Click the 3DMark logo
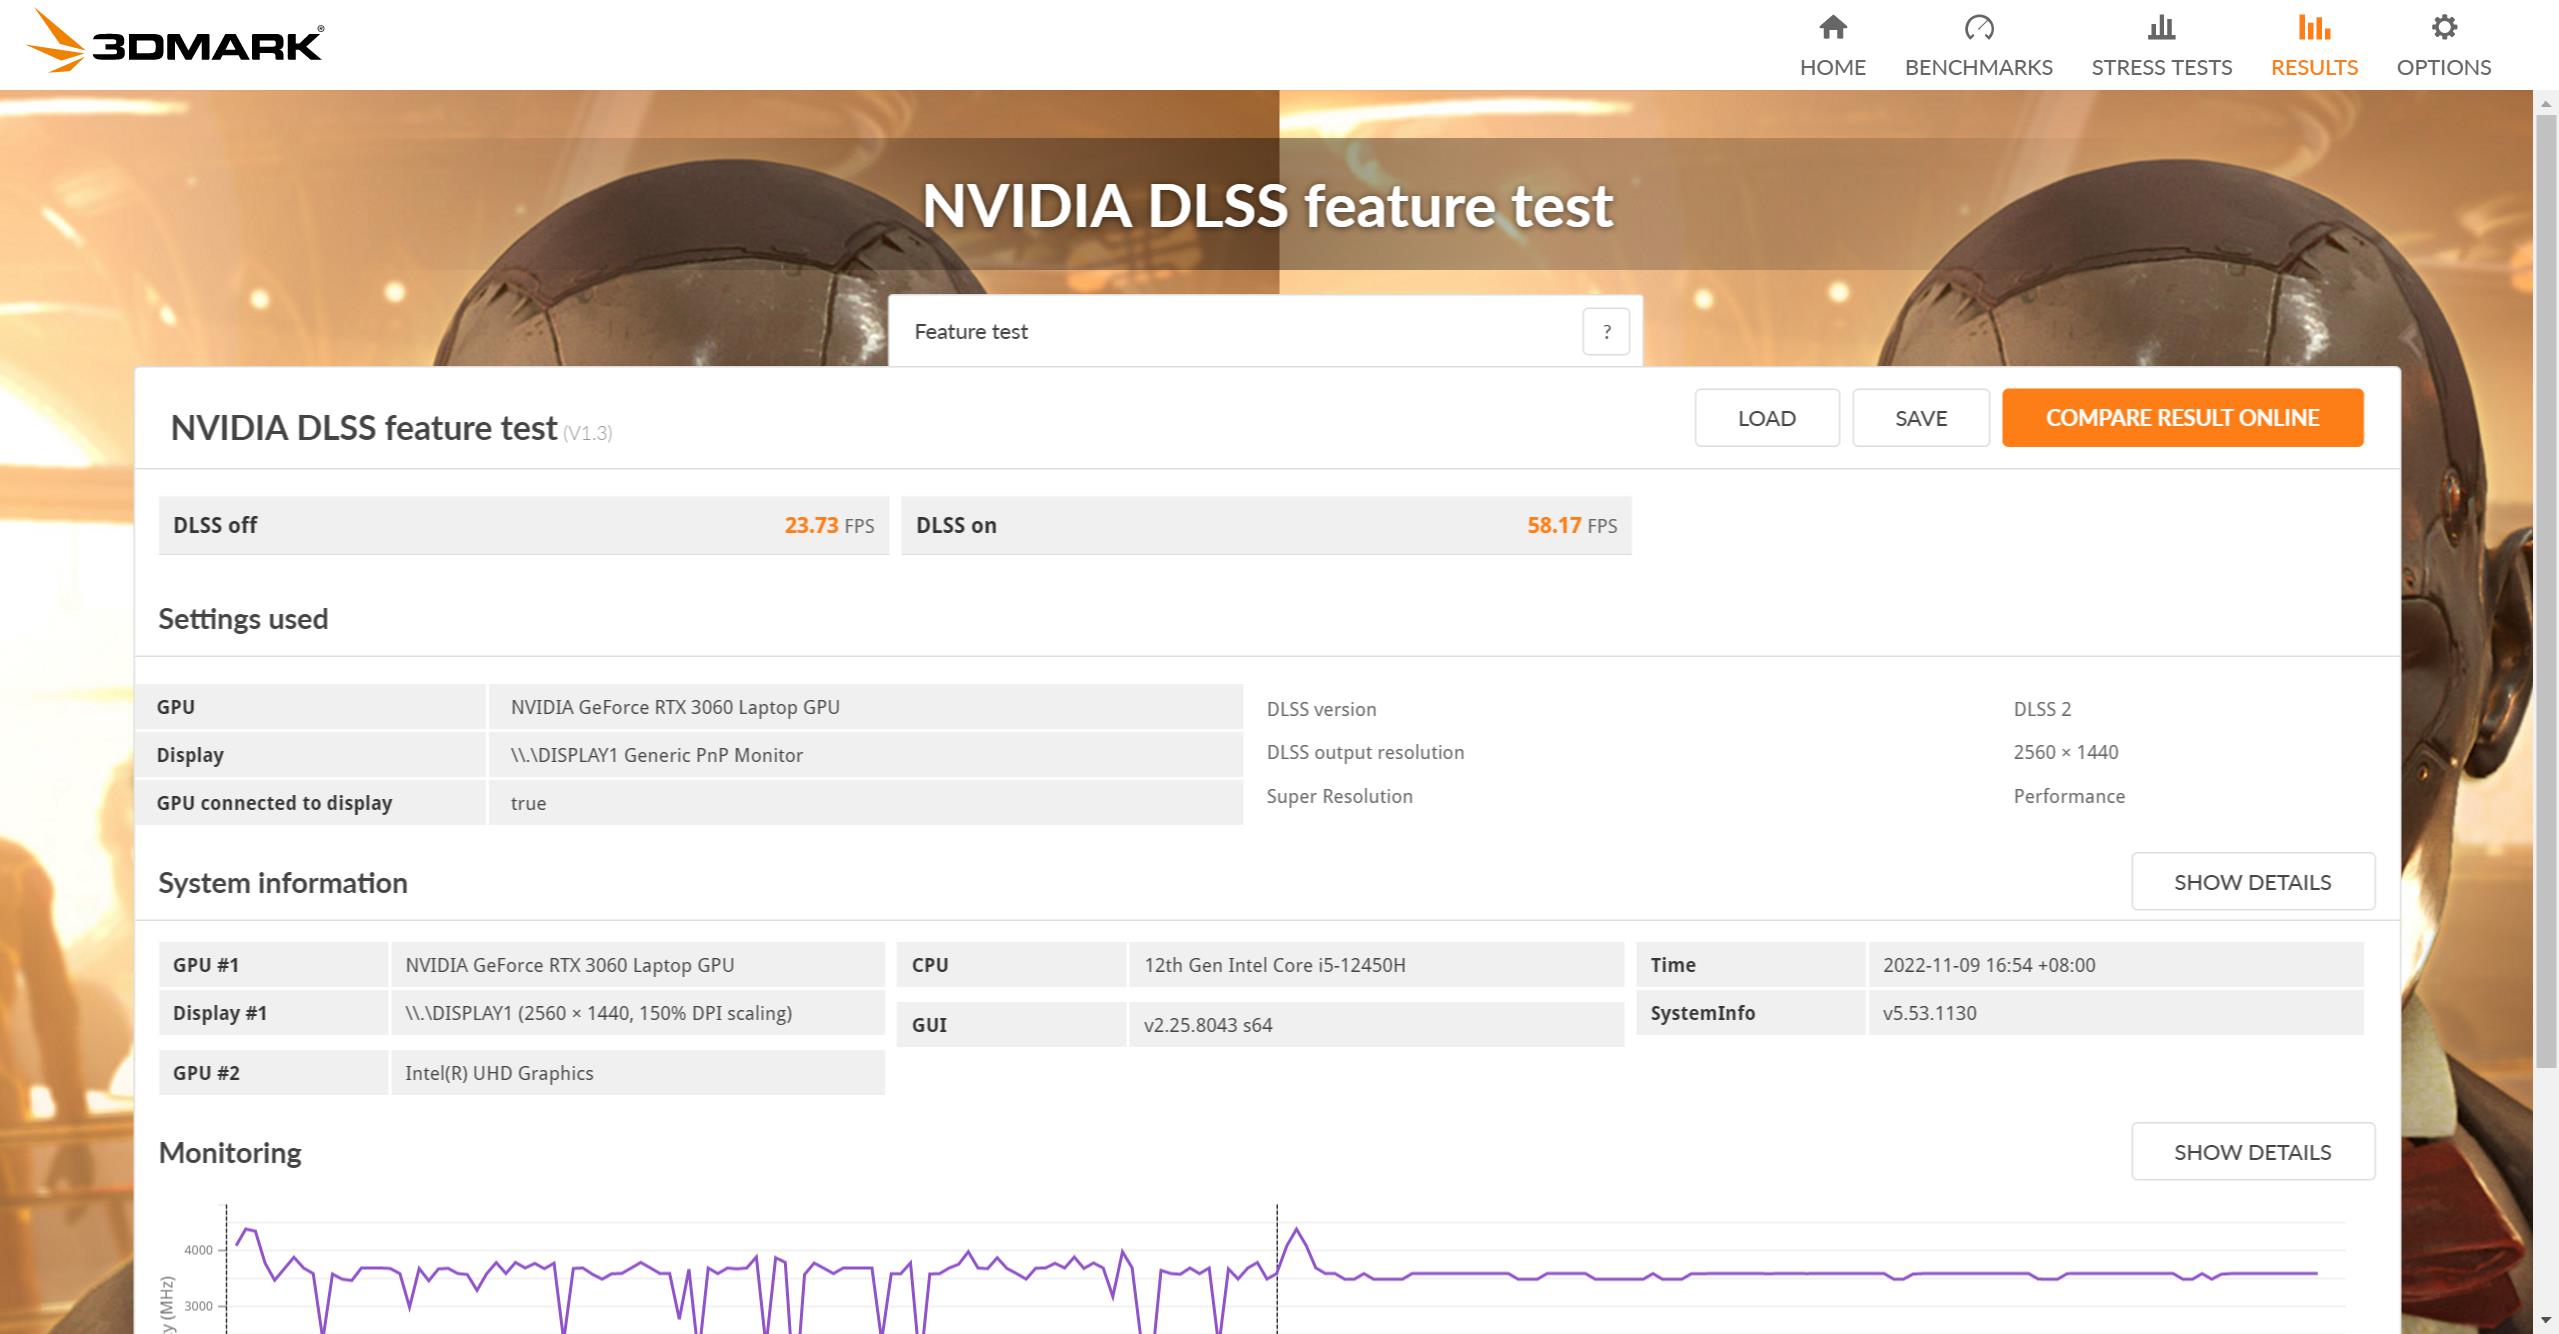 tap(175, 42)
